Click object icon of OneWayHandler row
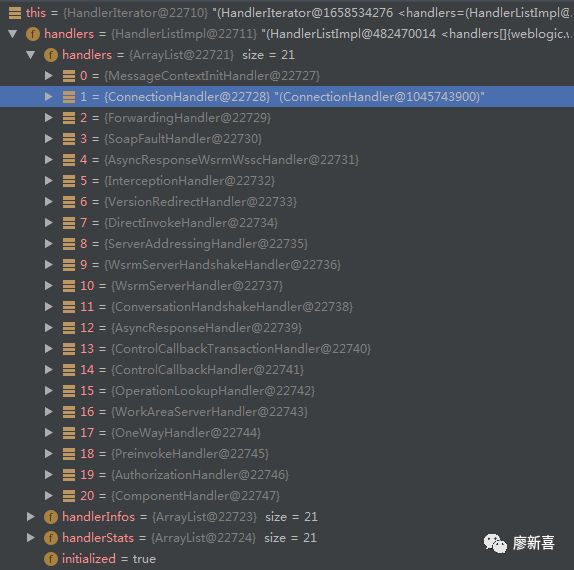The width and height of the screenshot is (574, 570). 69,433
